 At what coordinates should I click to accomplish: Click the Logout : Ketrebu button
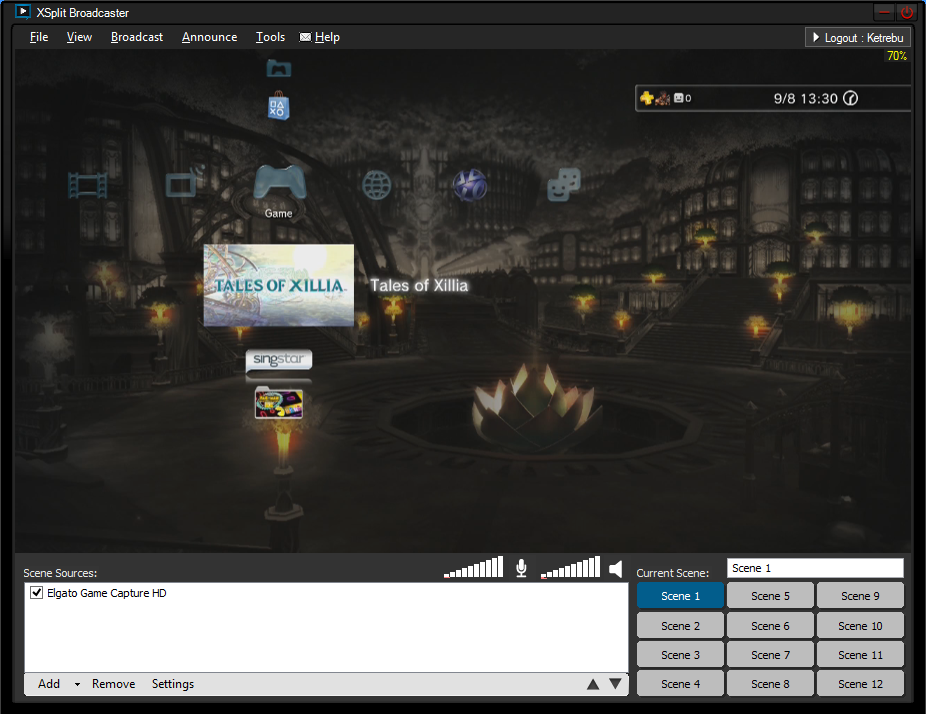pyautogui.click(x=857, y=38)
